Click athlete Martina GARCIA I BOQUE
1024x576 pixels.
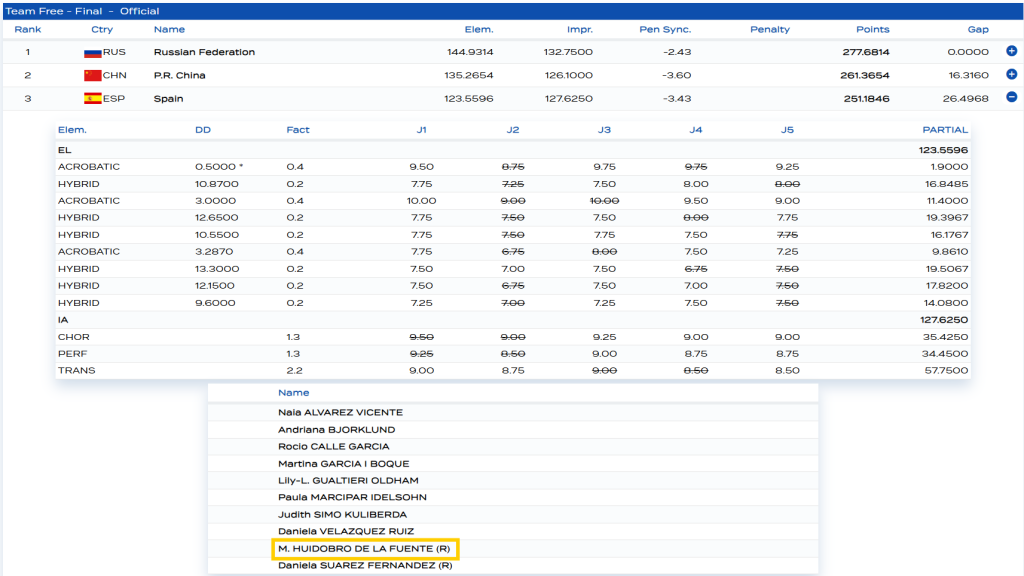344,464
